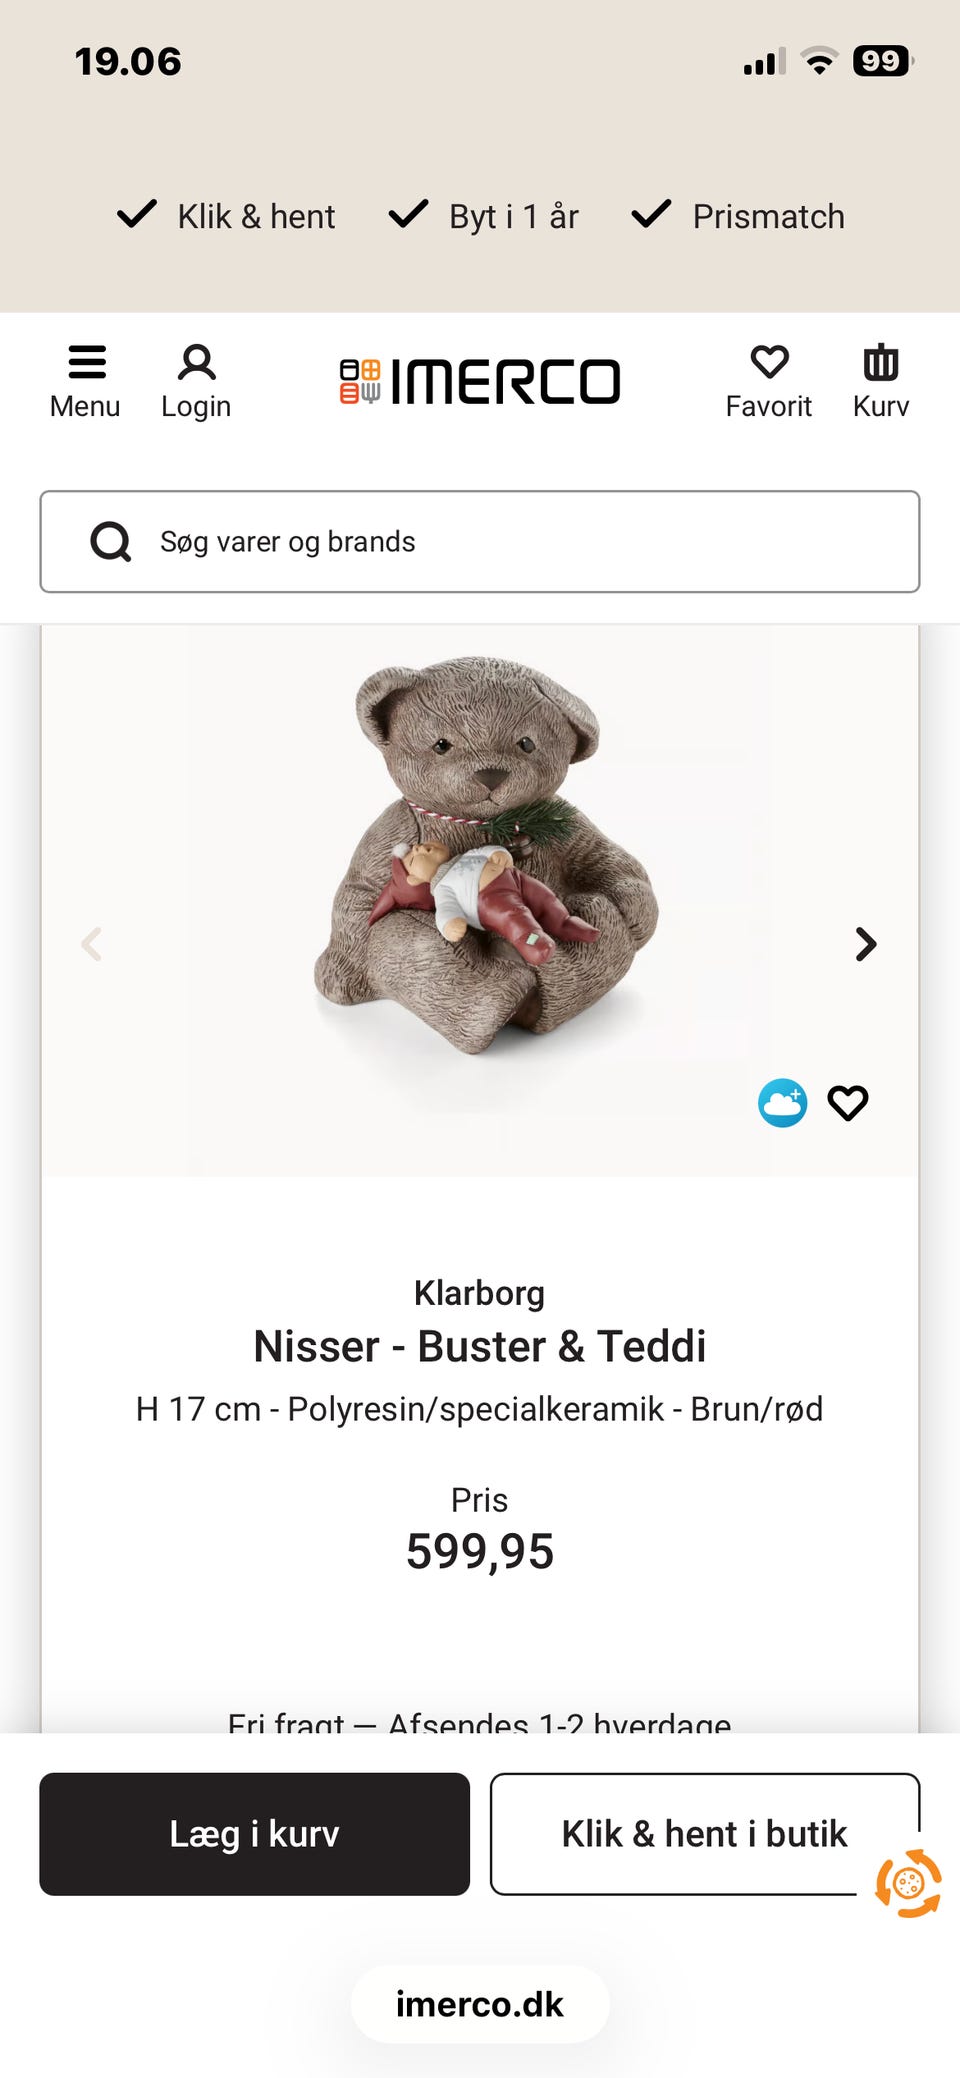Open the orange chat widget icon
Viewport: 960px width, 2078px height.
click(908, 1884)
